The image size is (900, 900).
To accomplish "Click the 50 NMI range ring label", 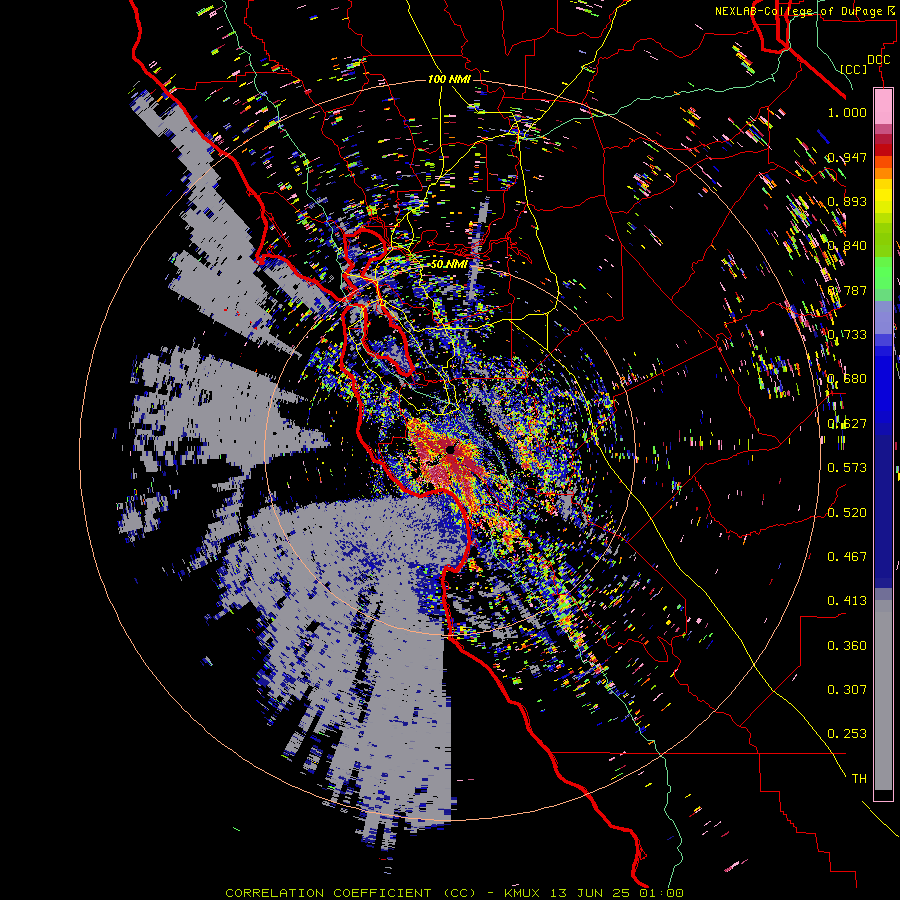I will 449,264.
